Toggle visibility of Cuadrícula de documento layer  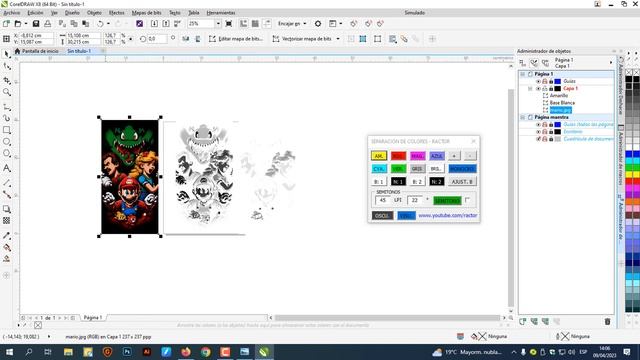pos(538,139)
